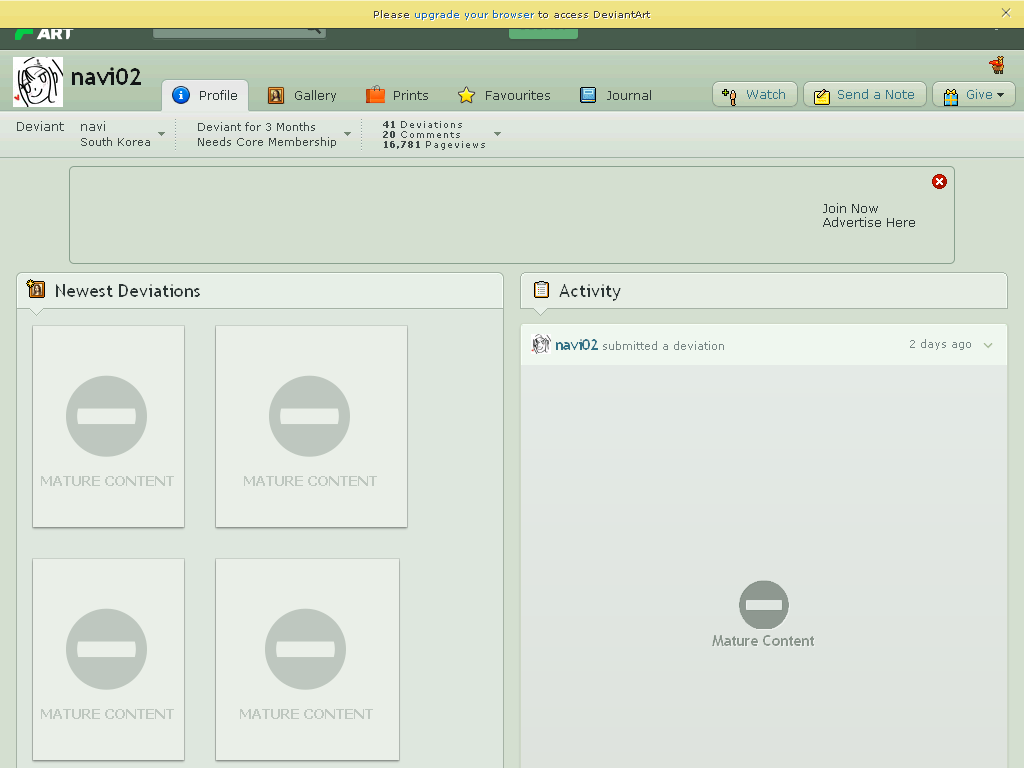1024x768 pixels.
Task: Click the Gallery painting icon
Action: click(276, 95)
